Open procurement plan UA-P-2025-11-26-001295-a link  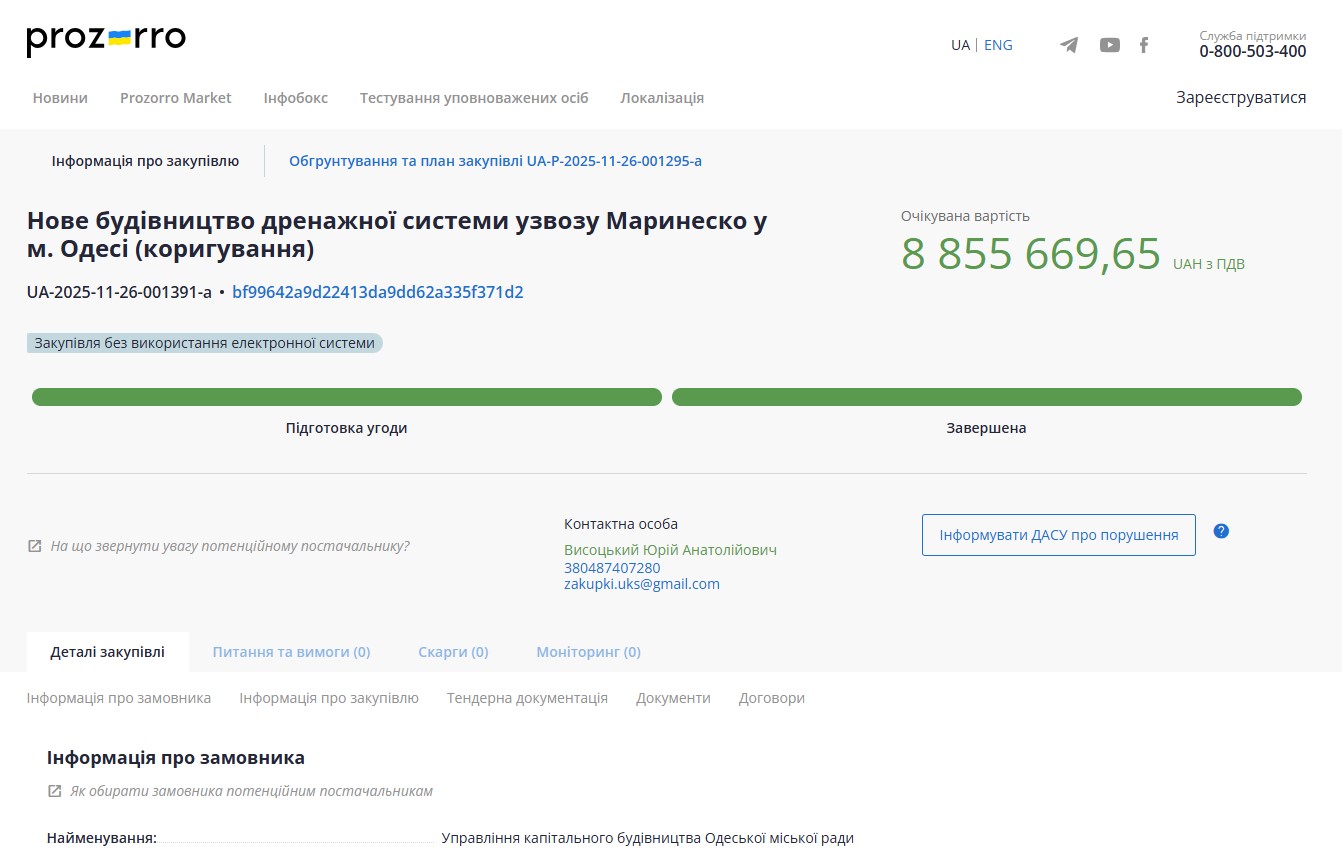tap(495, 161)
